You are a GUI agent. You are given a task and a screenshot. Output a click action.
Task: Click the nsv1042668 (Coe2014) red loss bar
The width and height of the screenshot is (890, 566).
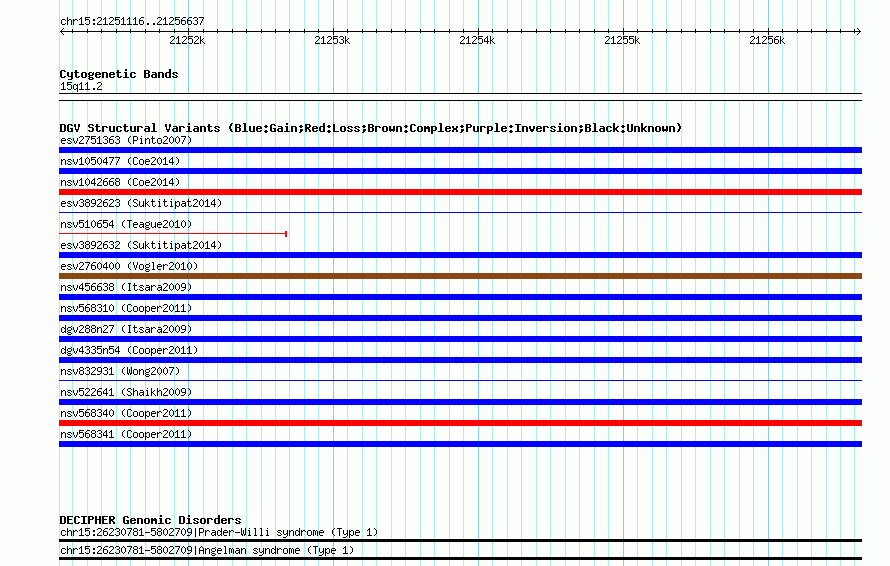click(x=460, y=192)
